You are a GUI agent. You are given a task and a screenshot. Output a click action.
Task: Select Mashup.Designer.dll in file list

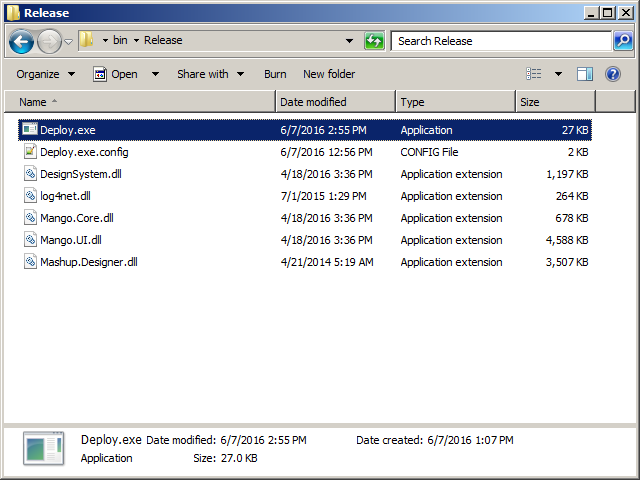pos(88,262)
